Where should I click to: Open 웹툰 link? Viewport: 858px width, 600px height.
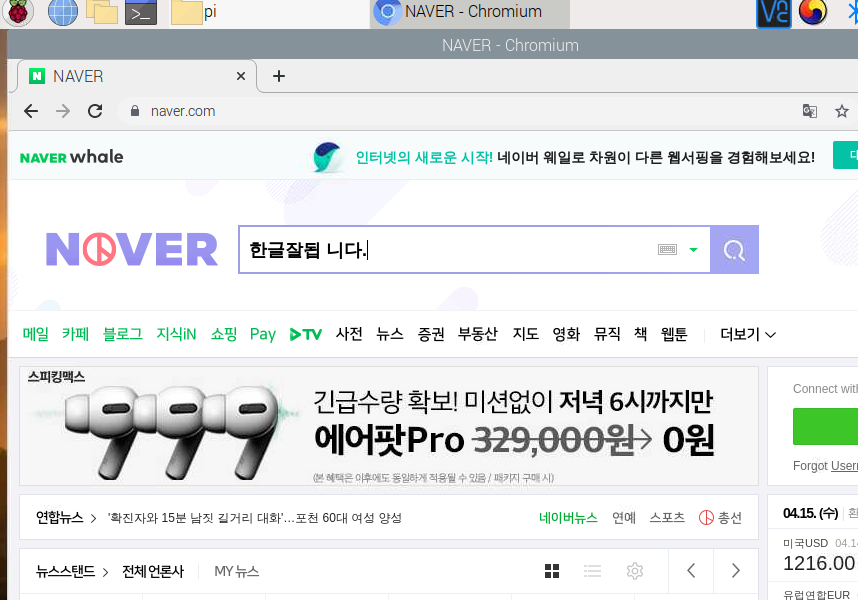(x=674, y=334)
